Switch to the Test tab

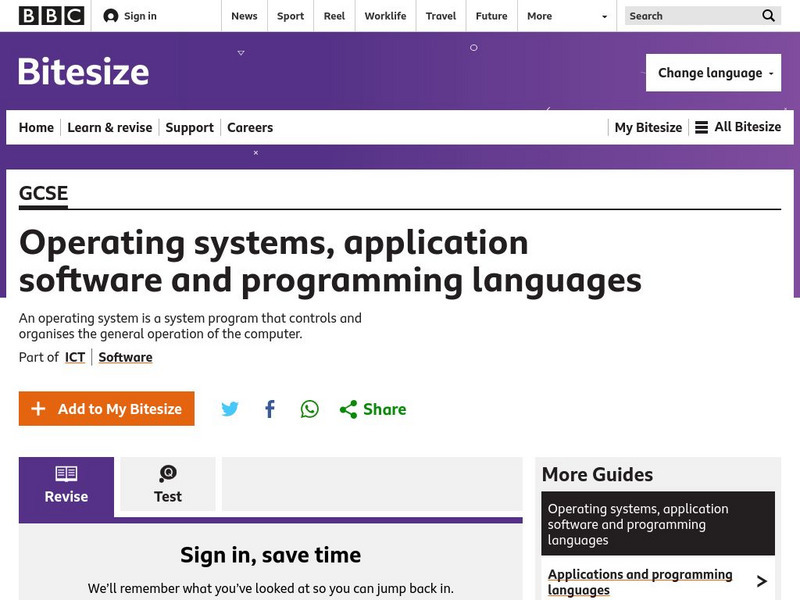click(168, 485)
